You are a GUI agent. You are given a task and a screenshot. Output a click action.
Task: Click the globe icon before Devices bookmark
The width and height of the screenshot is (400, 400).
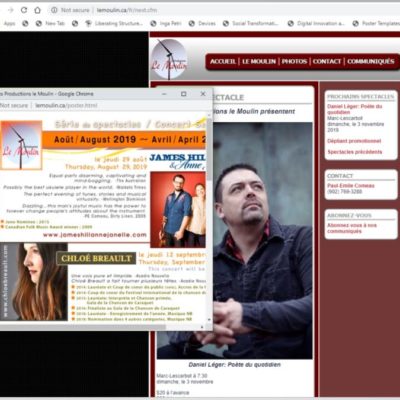coord(192,23)
